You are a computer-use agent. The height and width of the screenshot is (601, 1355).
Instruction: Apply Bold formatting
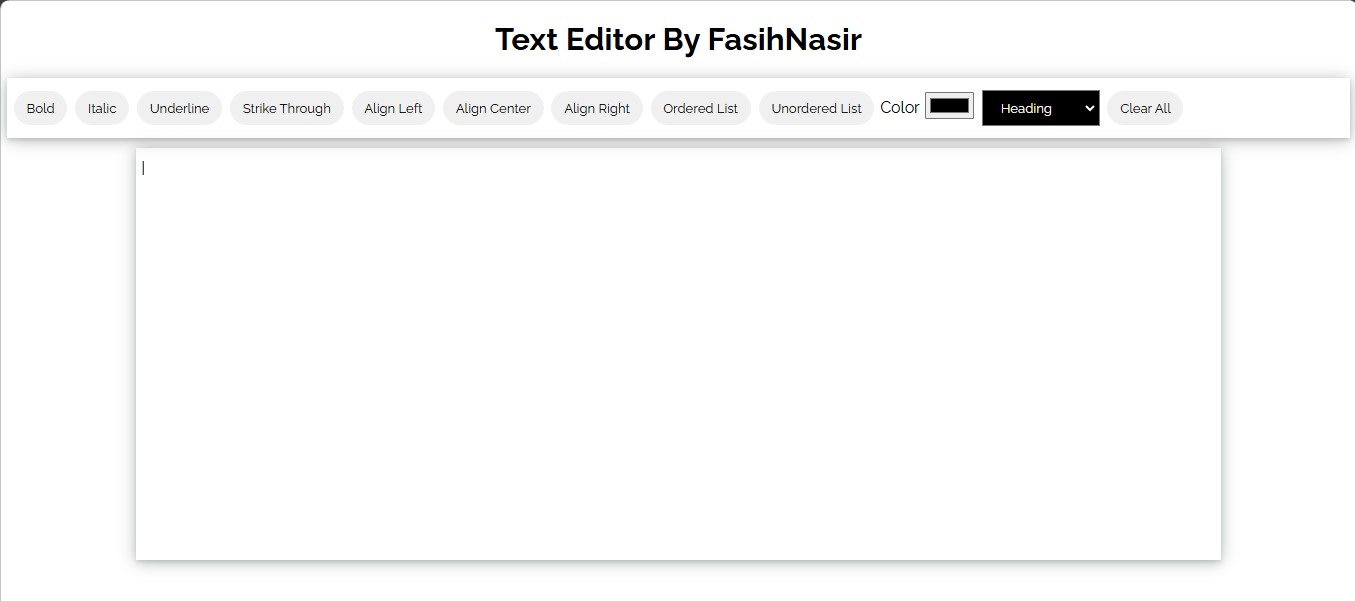tap(40, 108)
